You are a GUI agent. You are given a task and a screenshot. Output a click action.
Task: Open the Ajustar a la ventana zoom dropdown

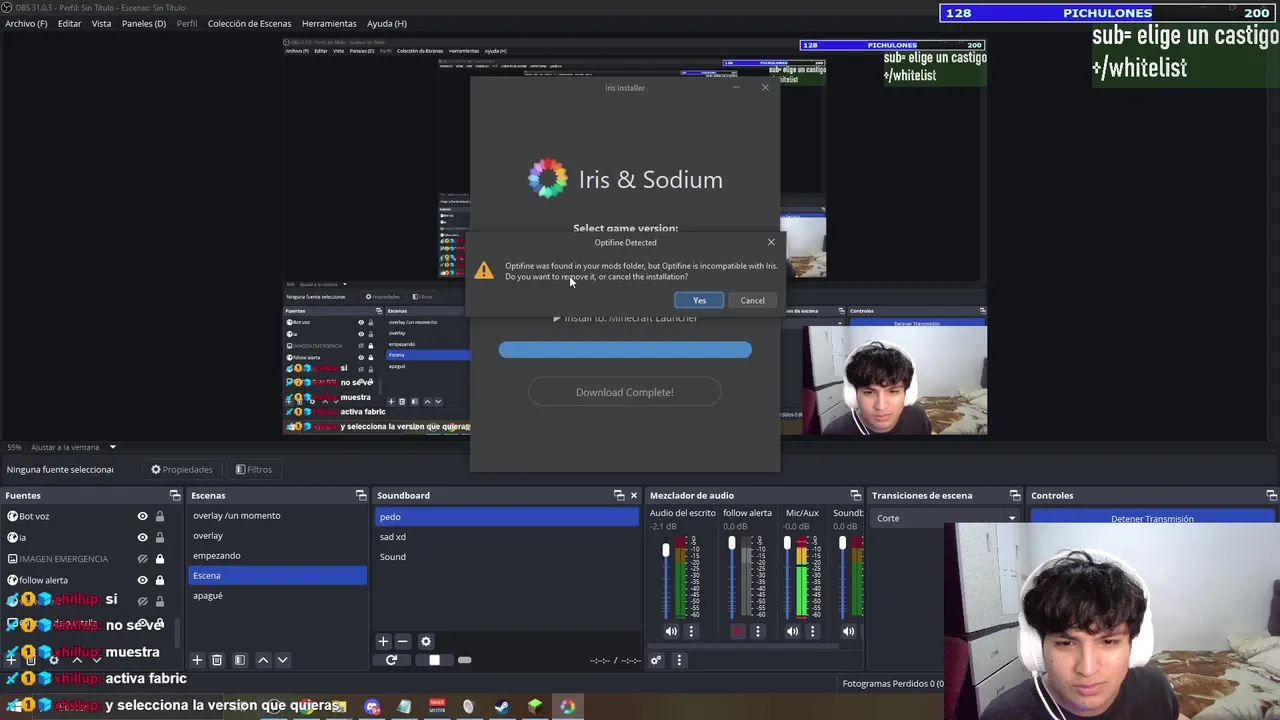tap(73, 447)
